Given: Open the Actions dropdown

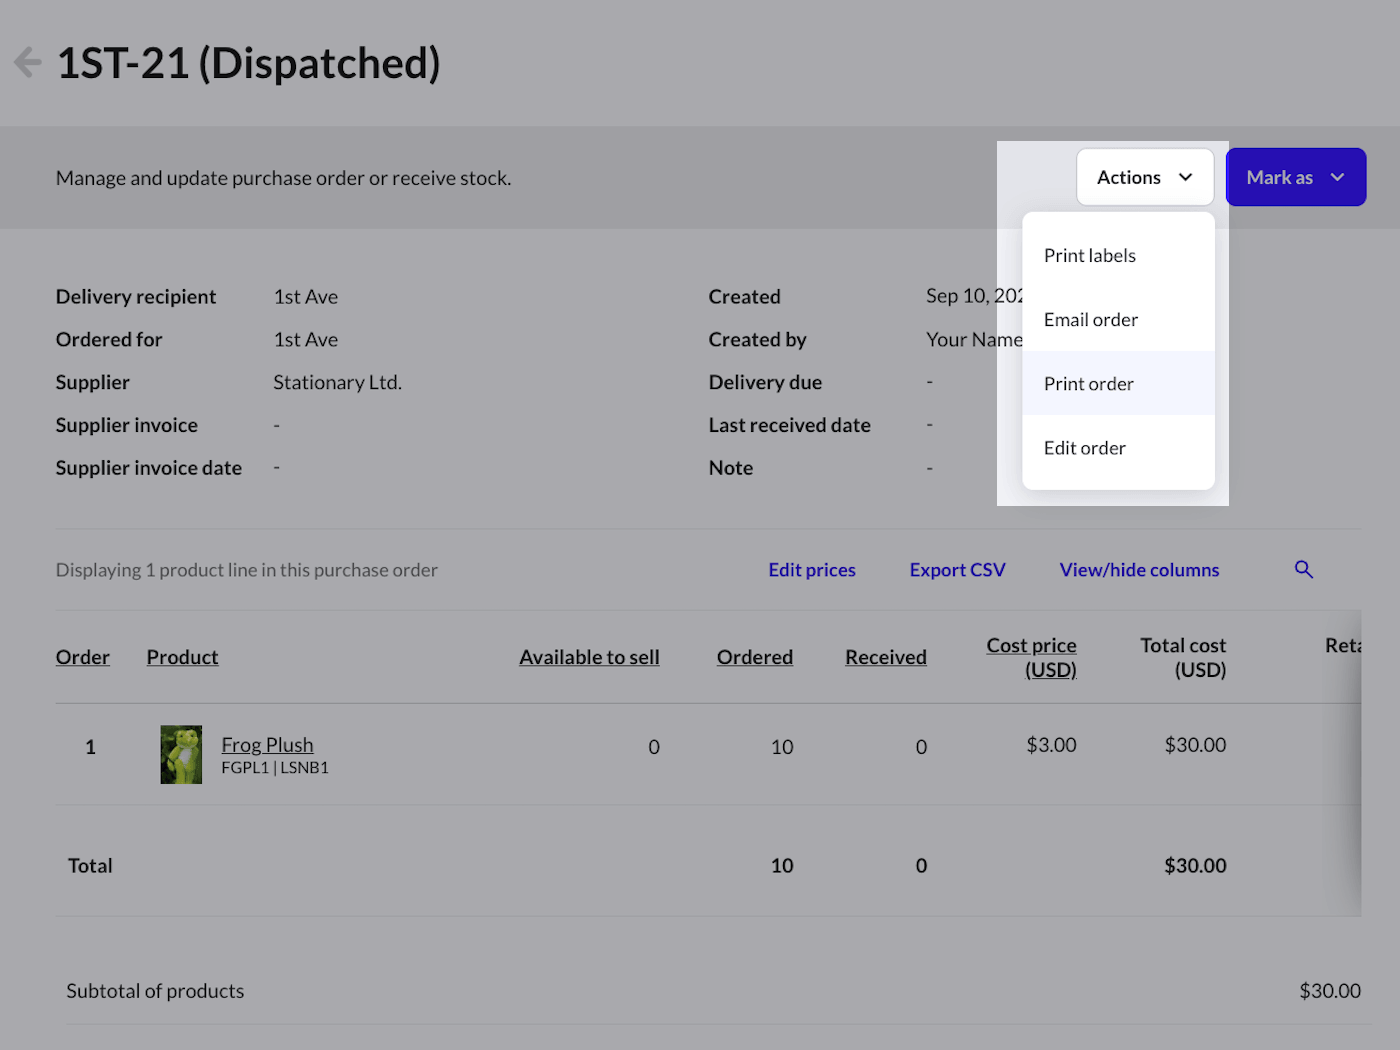Looking at the screenshot, I should point(1145,177).
